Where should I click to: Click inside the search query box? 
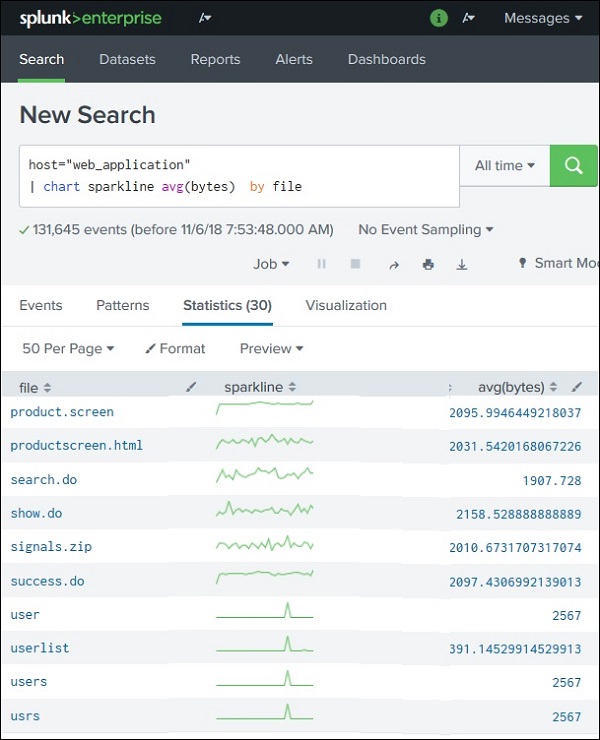click(238, 175)
